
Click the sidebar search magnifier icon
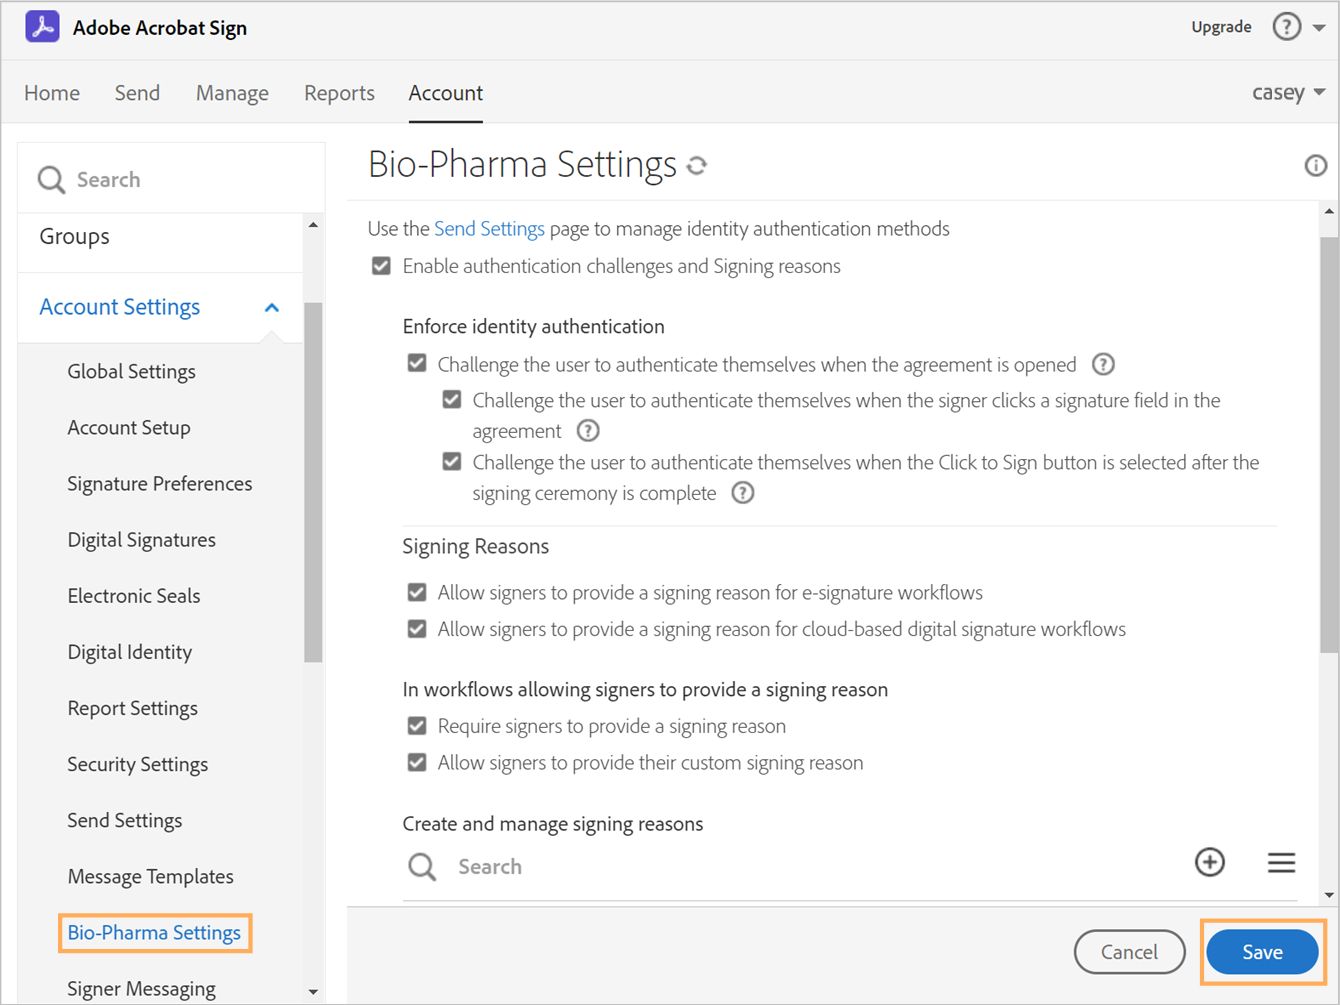[51, 180]
